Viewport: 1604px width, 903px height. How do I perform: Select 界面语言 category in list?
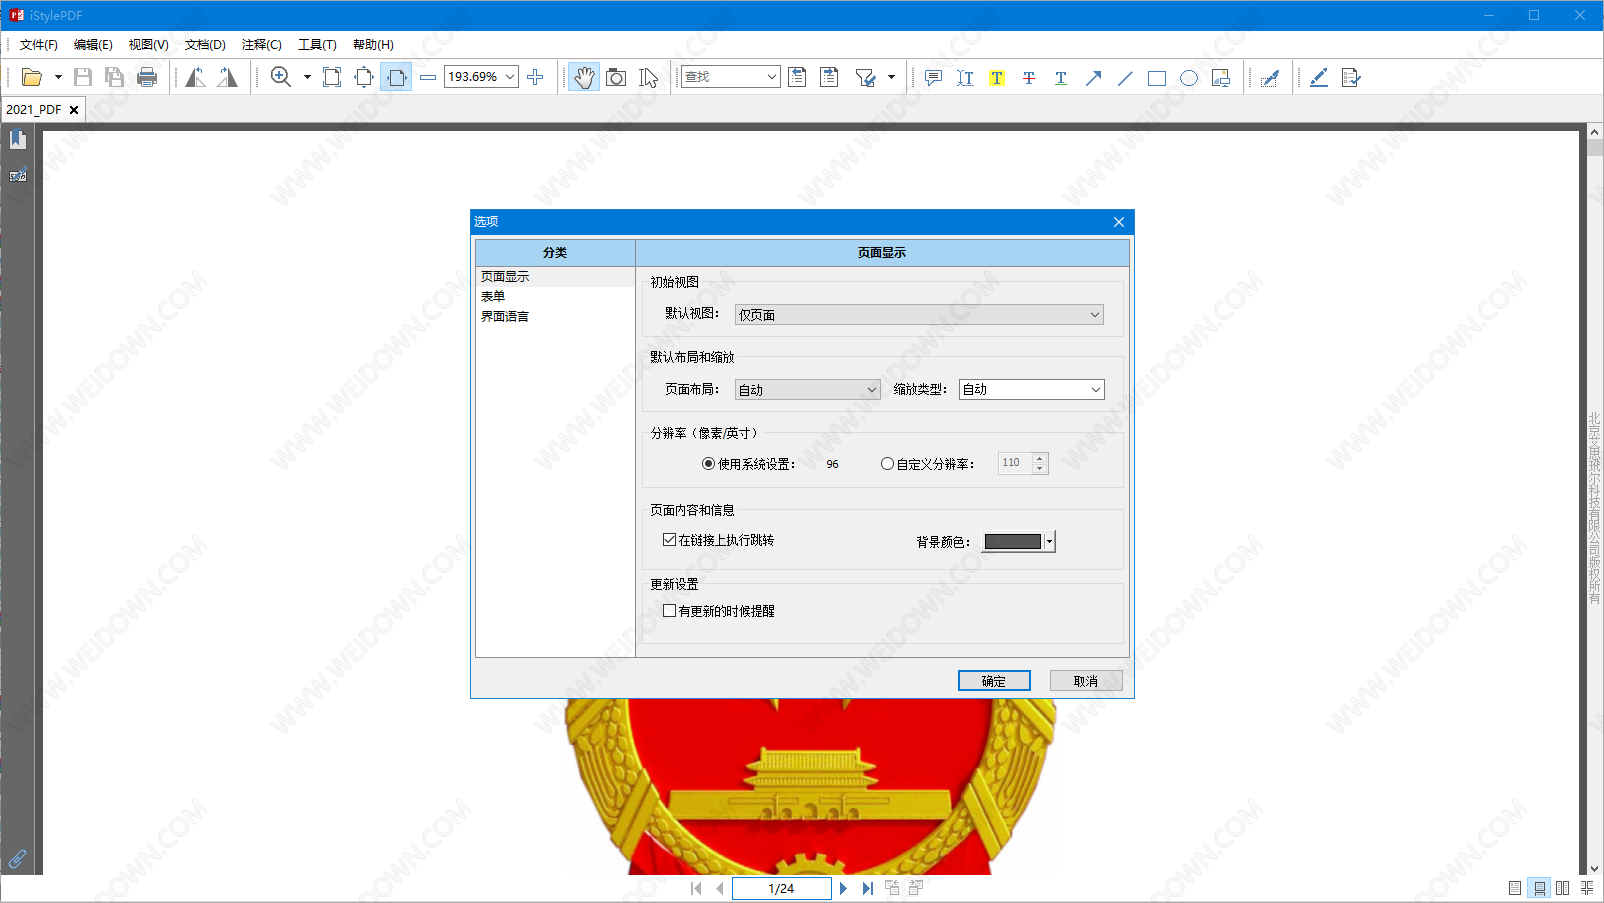pos(555,317)
